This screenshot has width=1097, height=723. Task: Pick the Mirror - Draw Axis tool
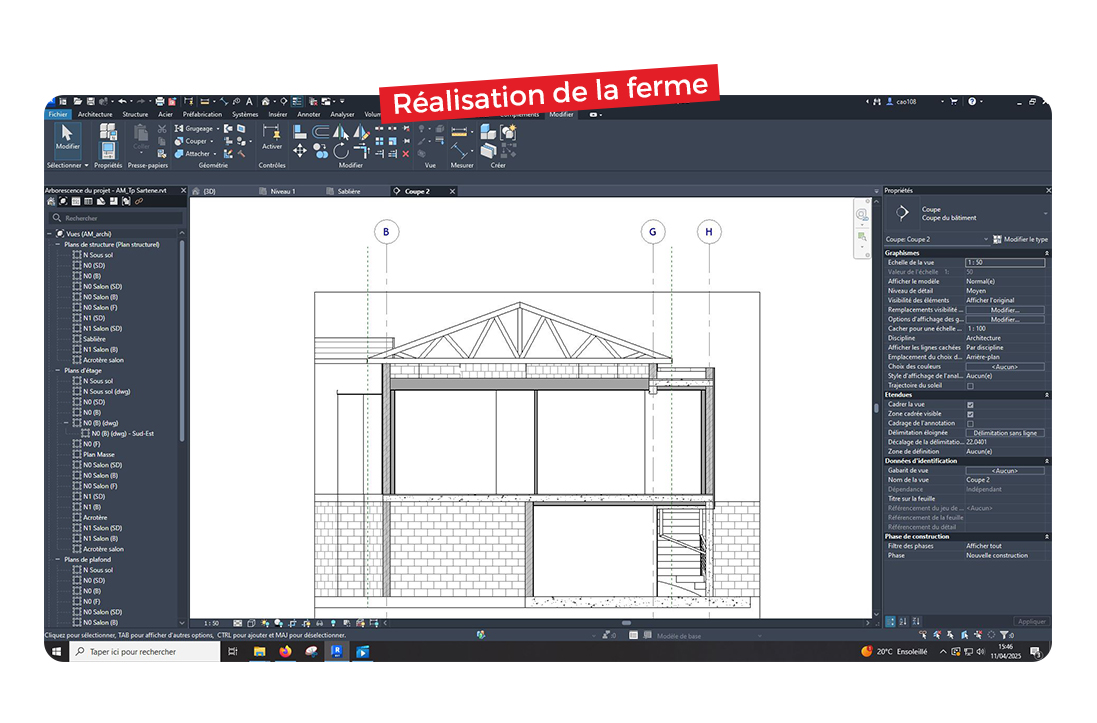361,132
